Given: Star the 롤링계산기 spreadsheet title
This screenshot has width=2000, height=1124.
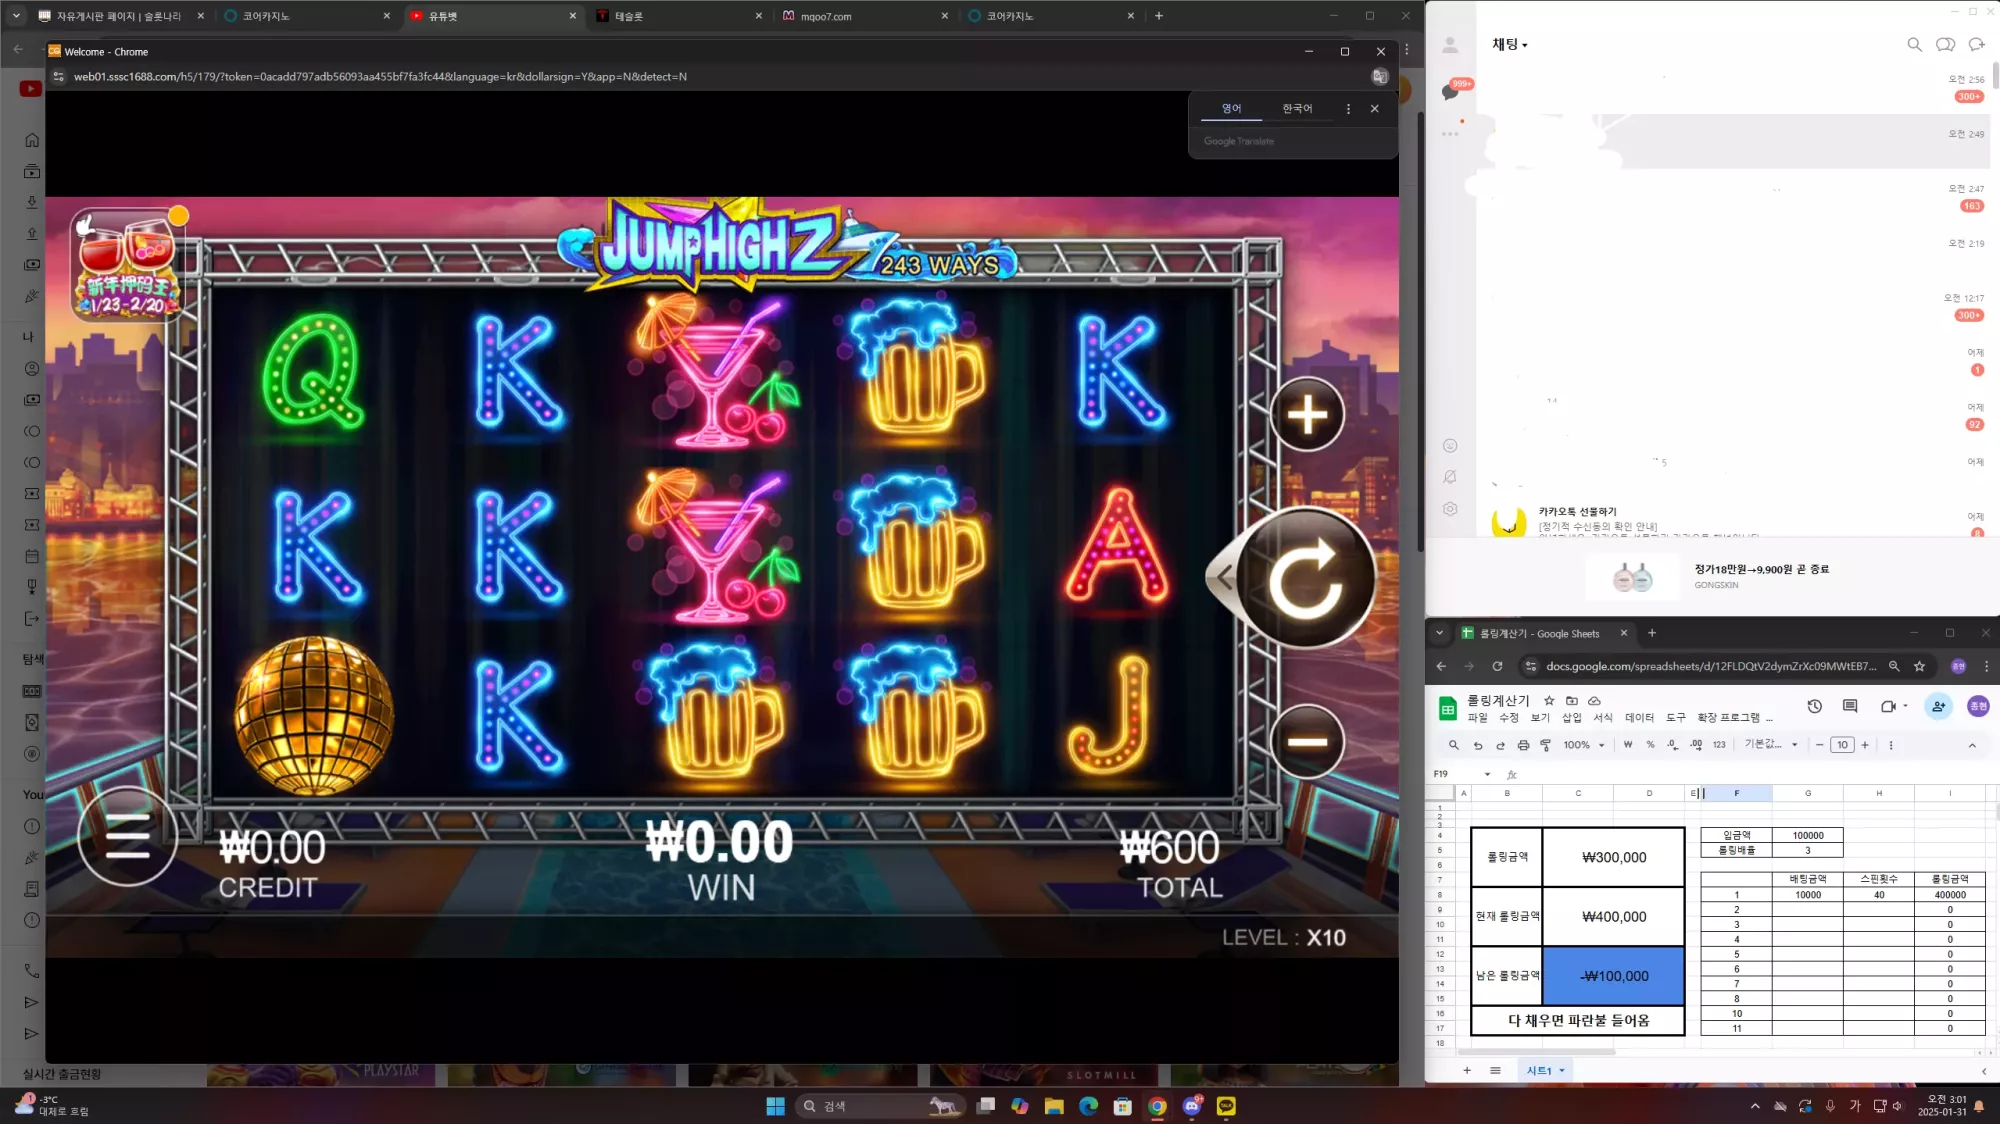Looking at the screenshot, I should 1549,701.
